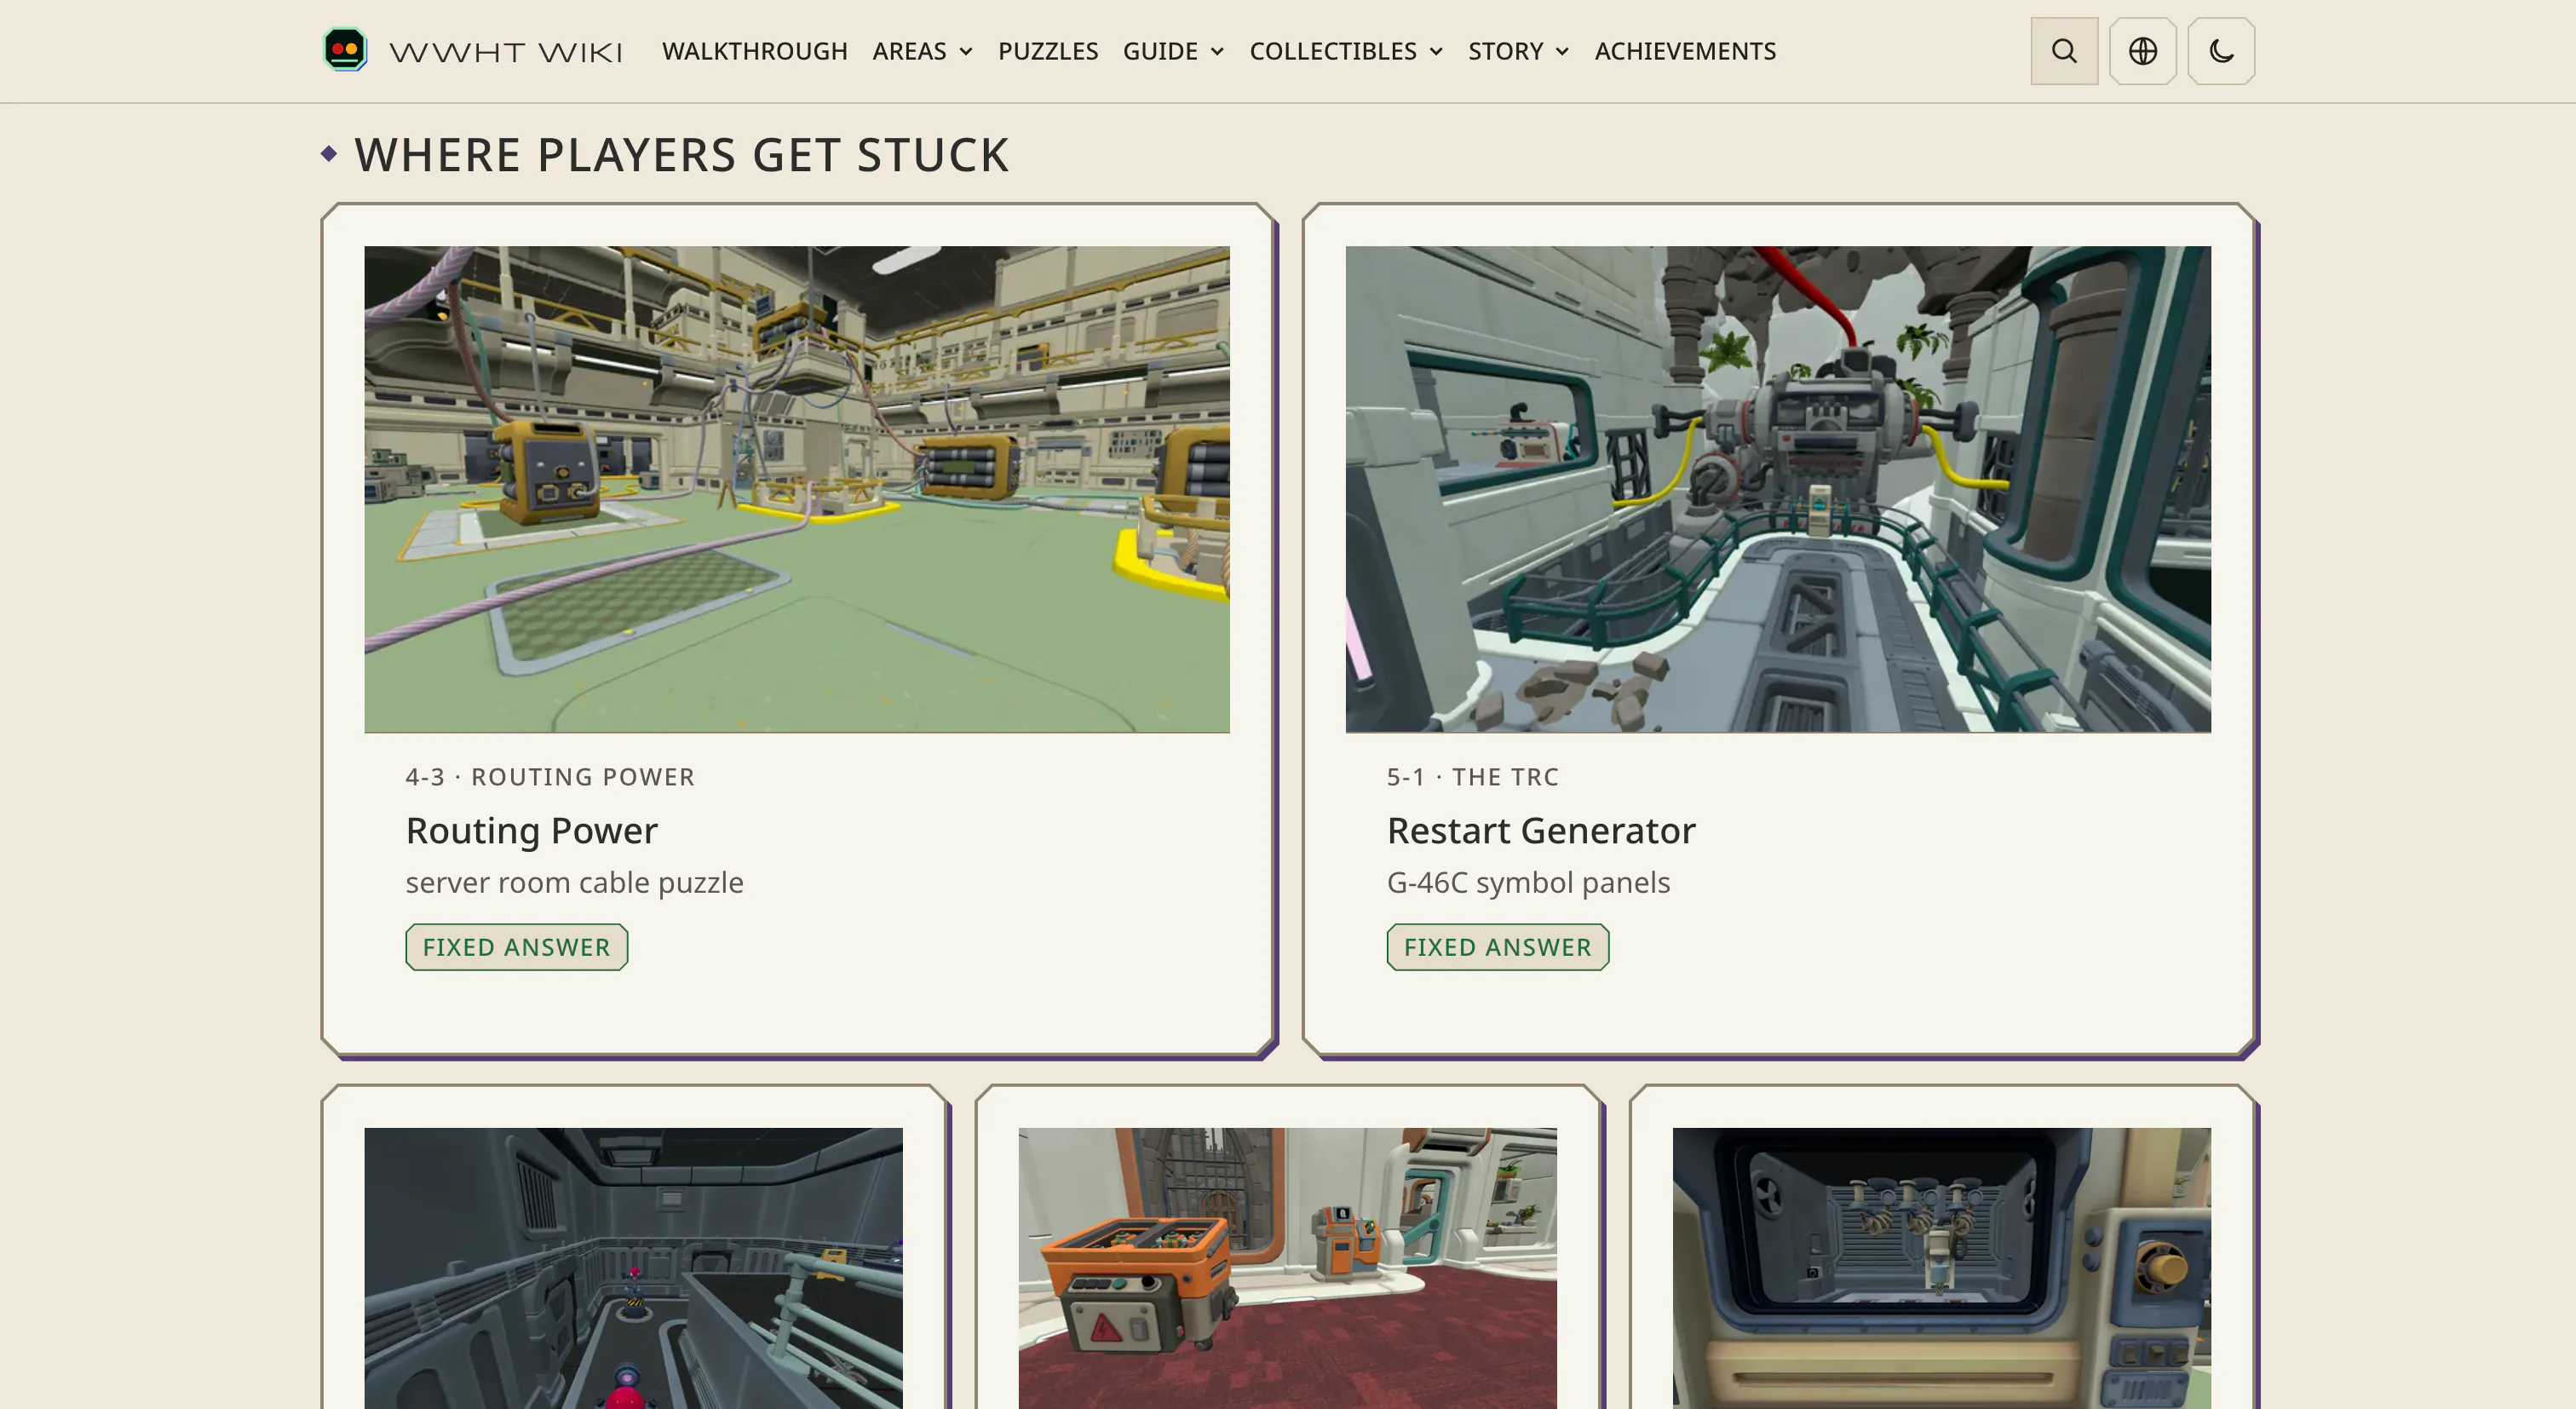The image size is (2576, 1409).
Task: Open the Achievements nav item
Action: (1685, 51)
